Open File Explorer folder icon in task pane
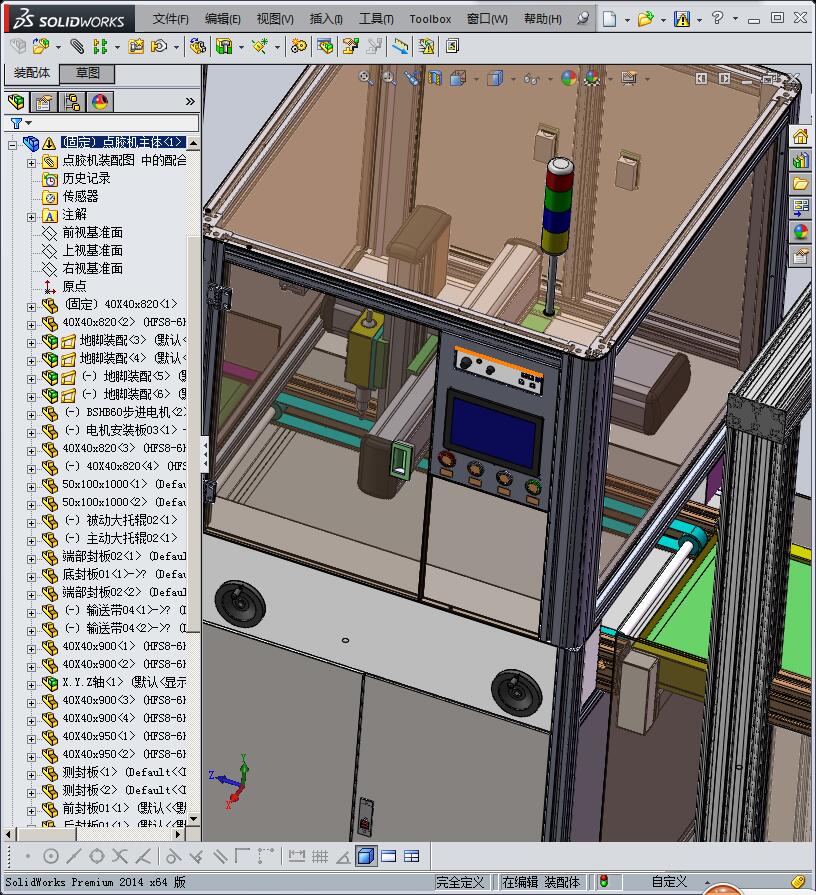Viewport: 816px width, 895px height. point(801,184)
